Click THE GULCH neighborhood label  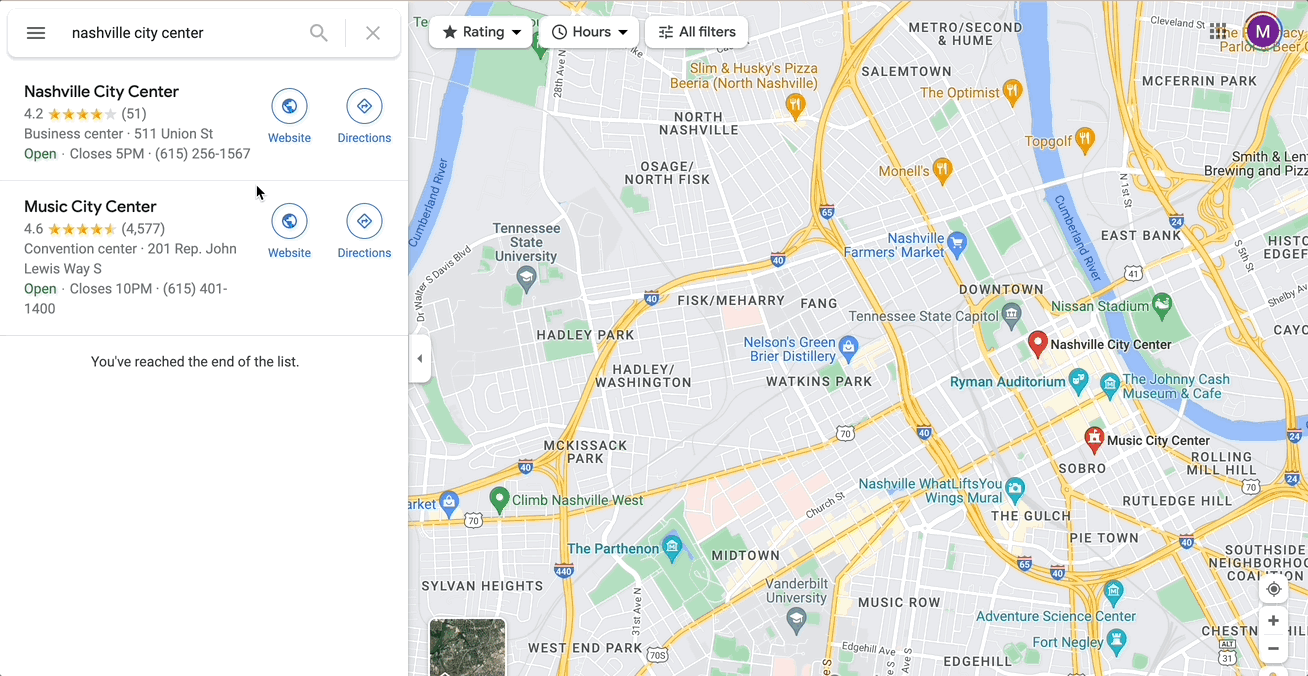[x=1033, y=516]
